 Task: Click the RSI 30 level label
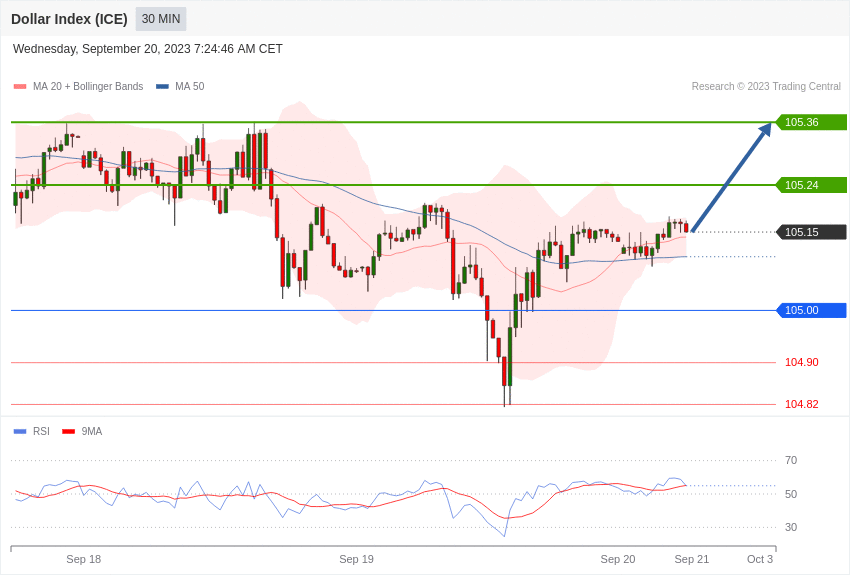791,527
